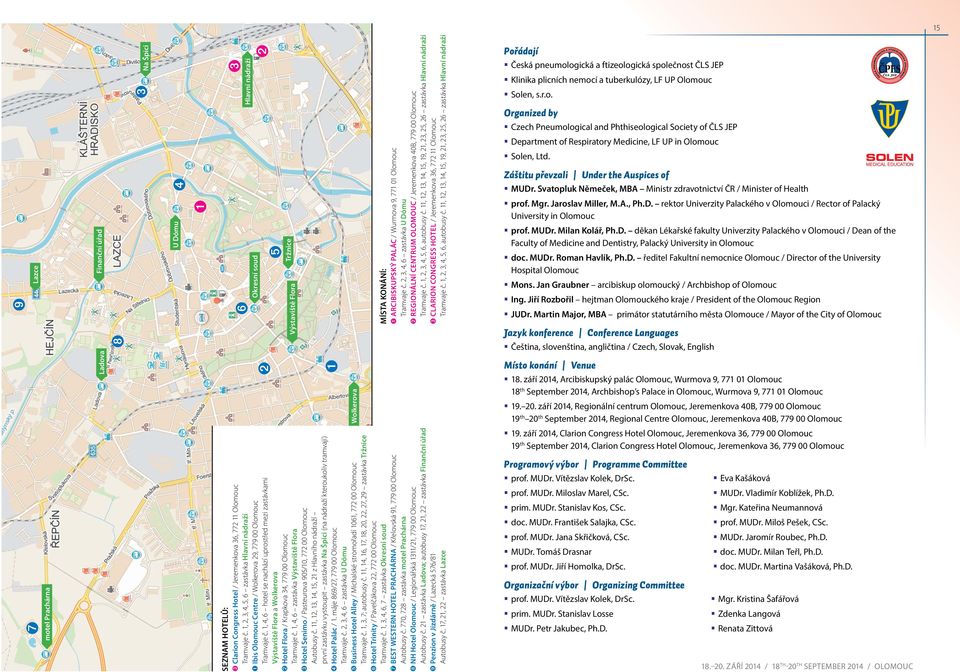Viewport: 960px width, 672px height.
Task: Click the name MUDr. Tomáš Drasnar
Action: click(x=552, y=551)
